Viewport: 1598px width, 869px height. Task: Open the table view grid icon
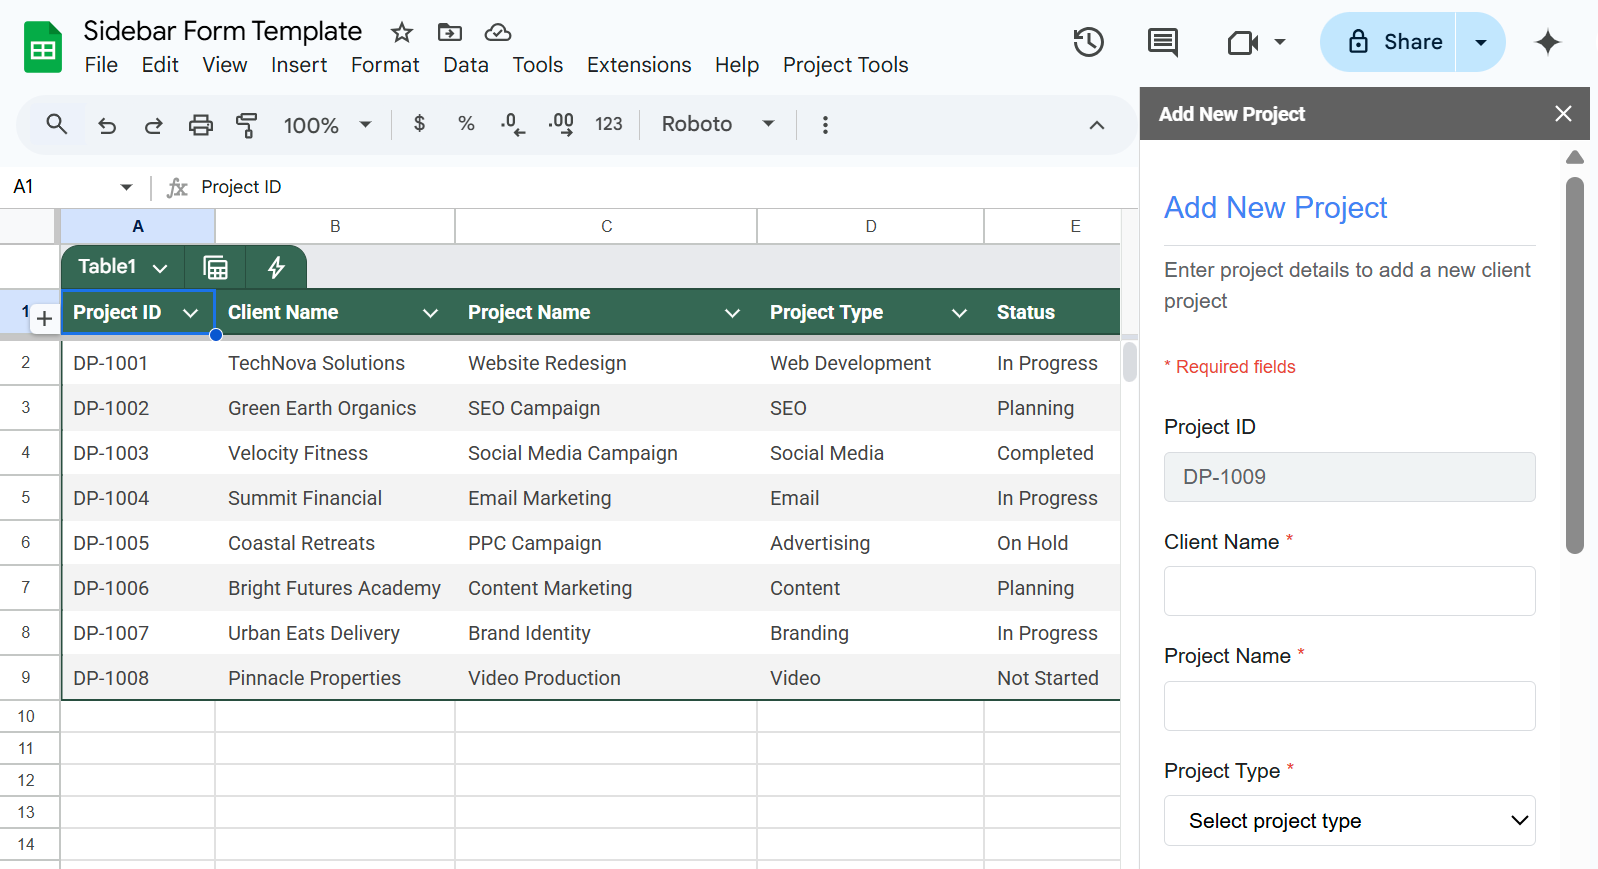point(215,267)
